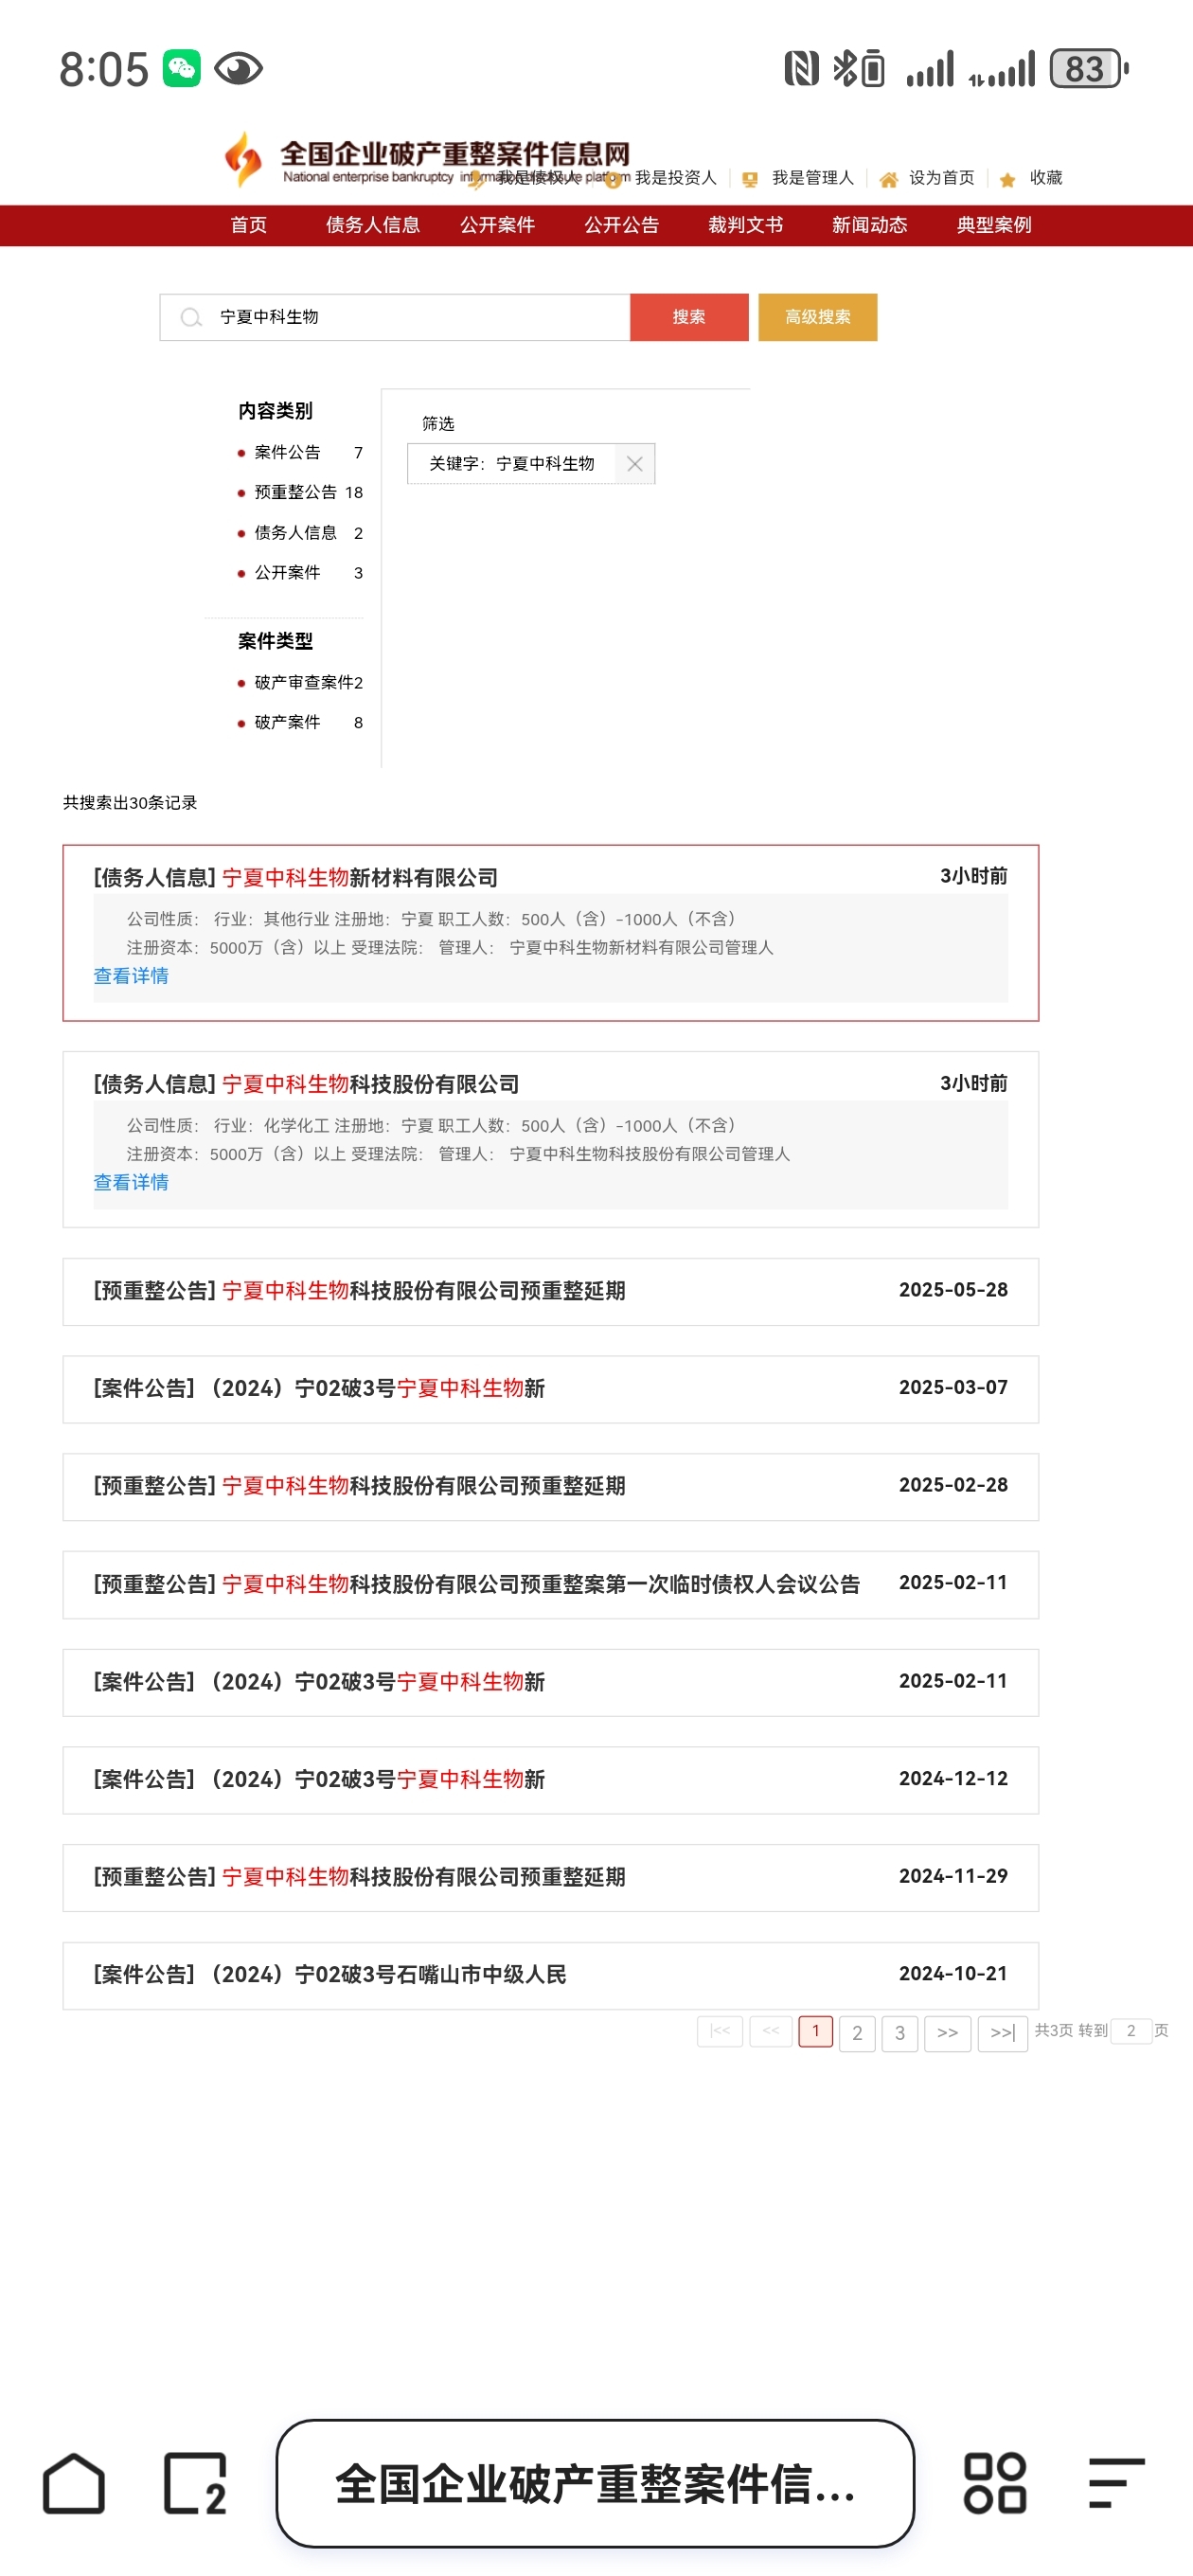Image resolution: width=1193 pixels, height=2576 pixels.
Task: Tap the NFC status bar icon
Action: coord(802,69)
